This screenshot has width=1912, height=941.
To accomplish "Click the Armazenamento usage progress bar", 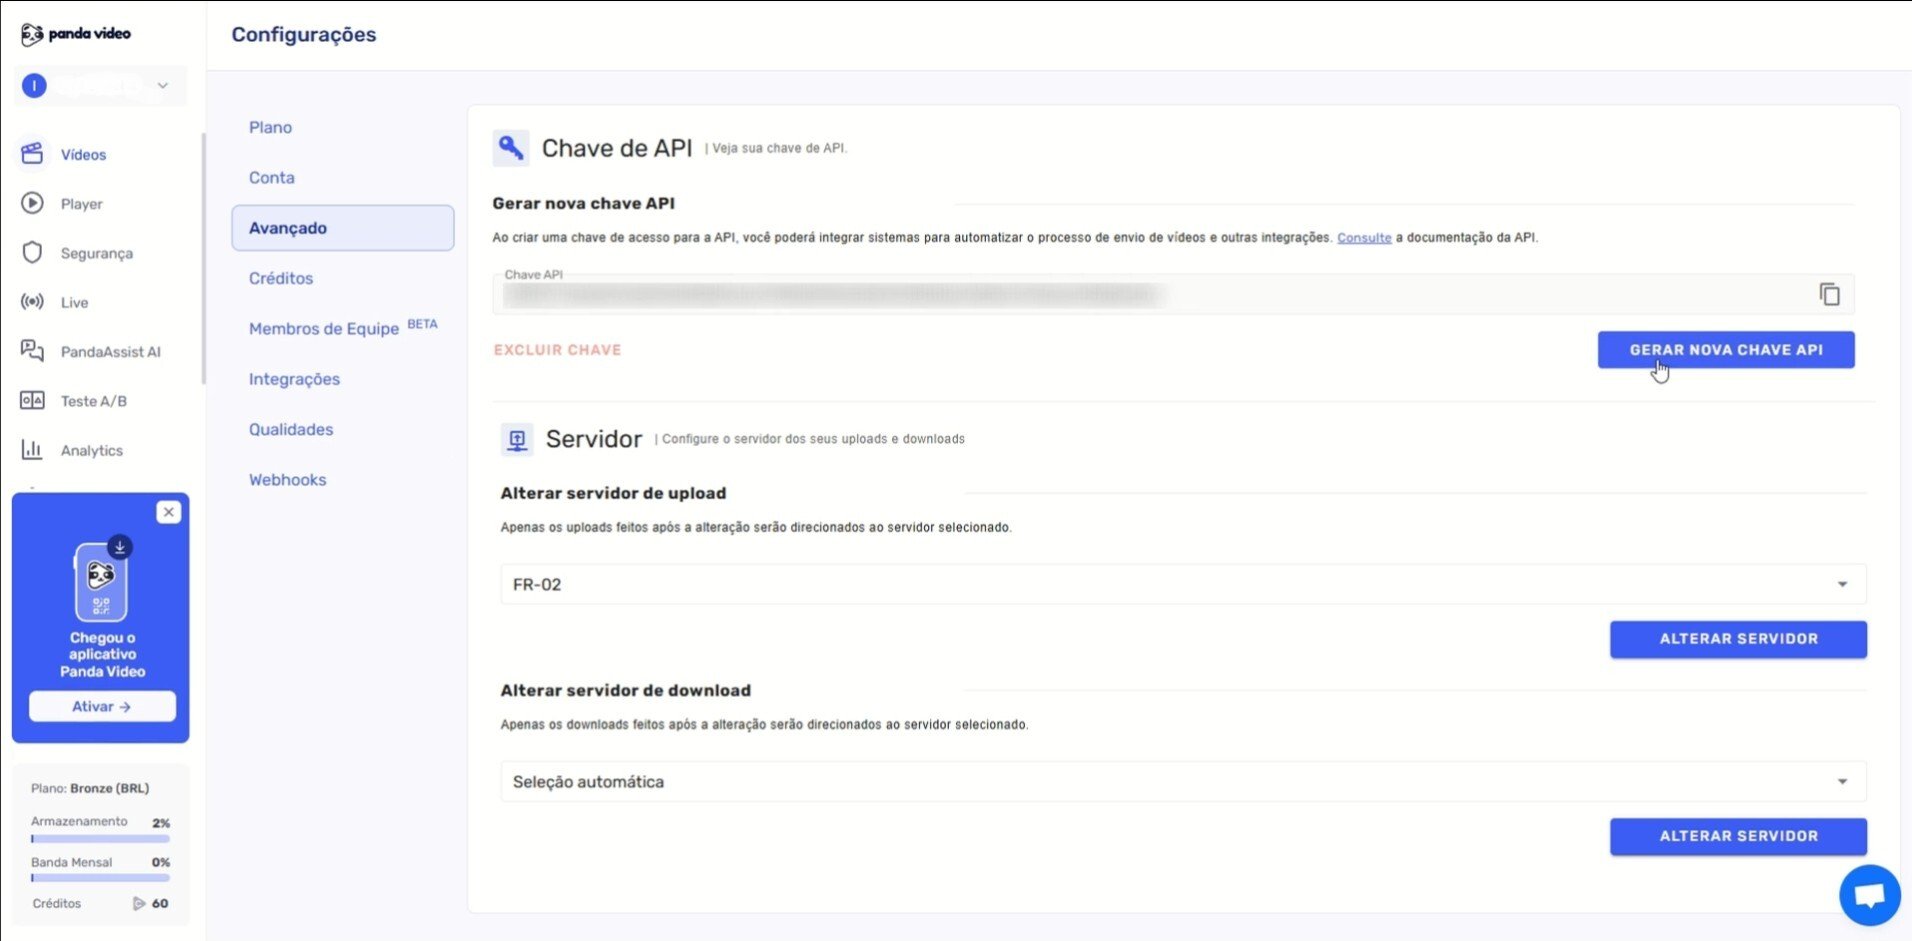I will 100,839.
